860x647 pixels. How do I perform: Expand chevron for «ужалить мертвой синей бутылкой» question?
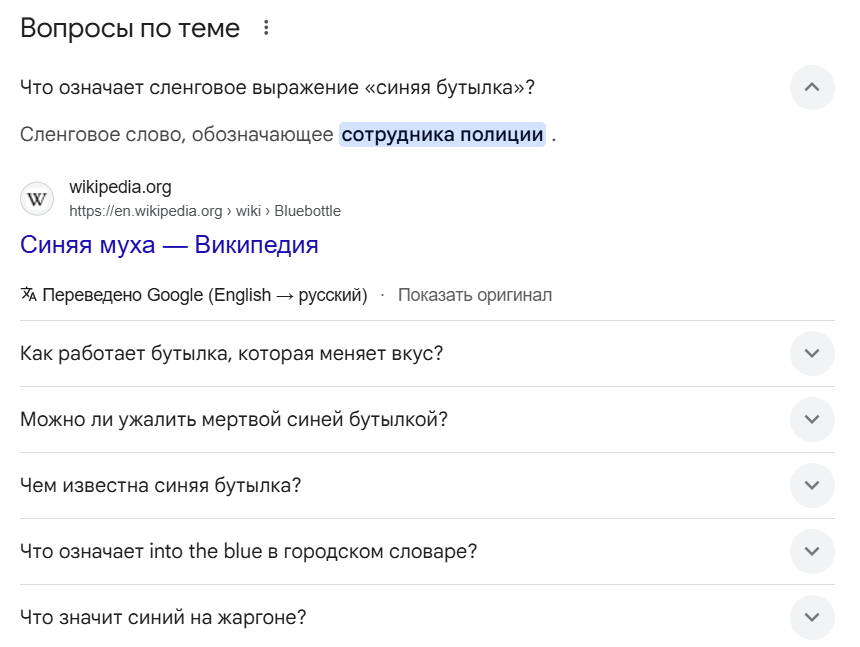pos(811,419)
